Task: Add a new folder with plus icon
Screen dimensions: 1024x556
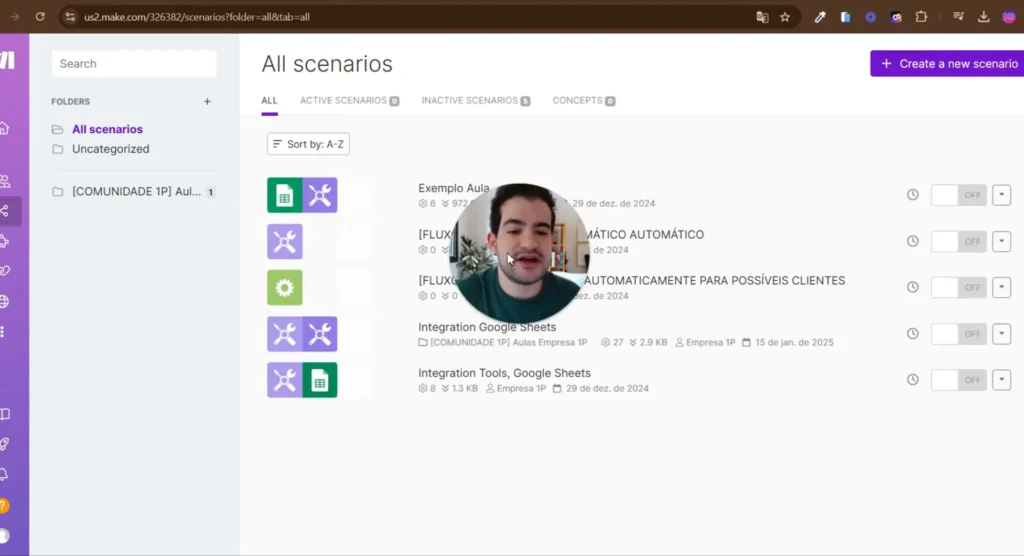Action: point(207,101)
